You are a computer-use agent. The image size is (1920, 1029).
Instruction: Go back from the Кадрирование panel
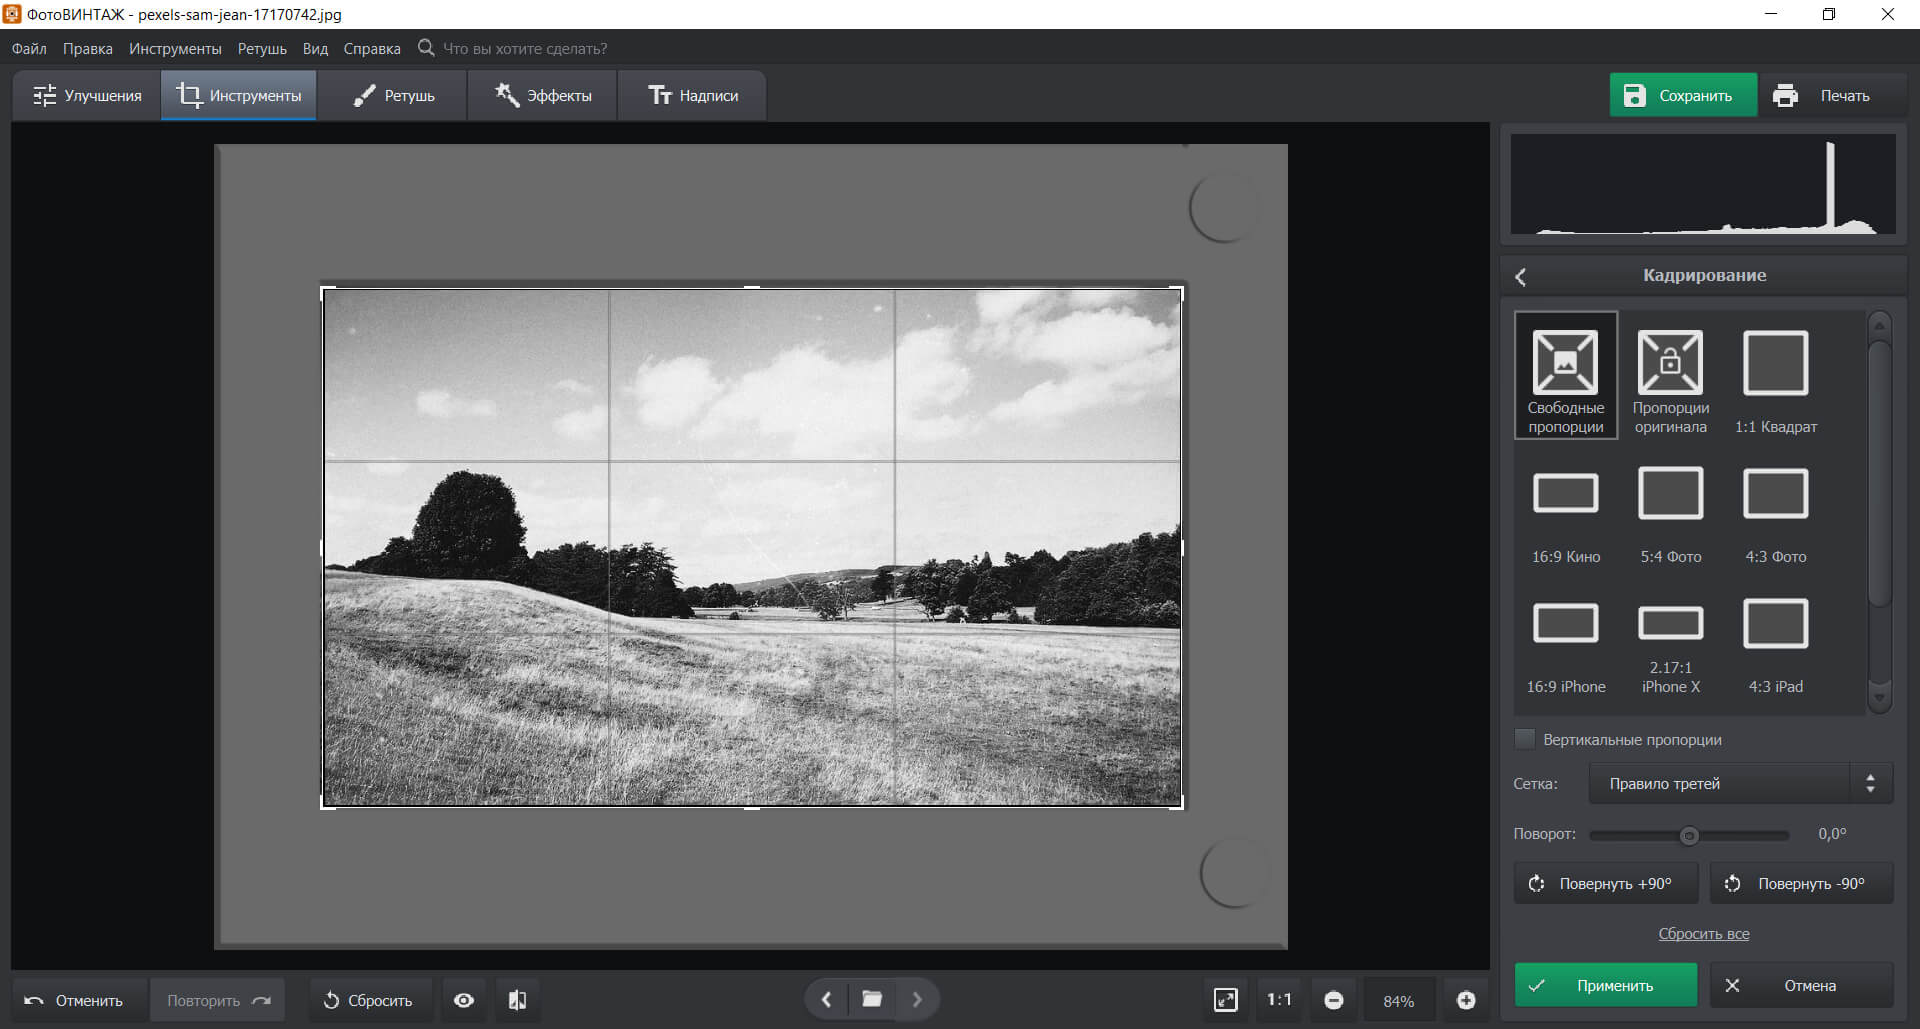point(1521,277)
